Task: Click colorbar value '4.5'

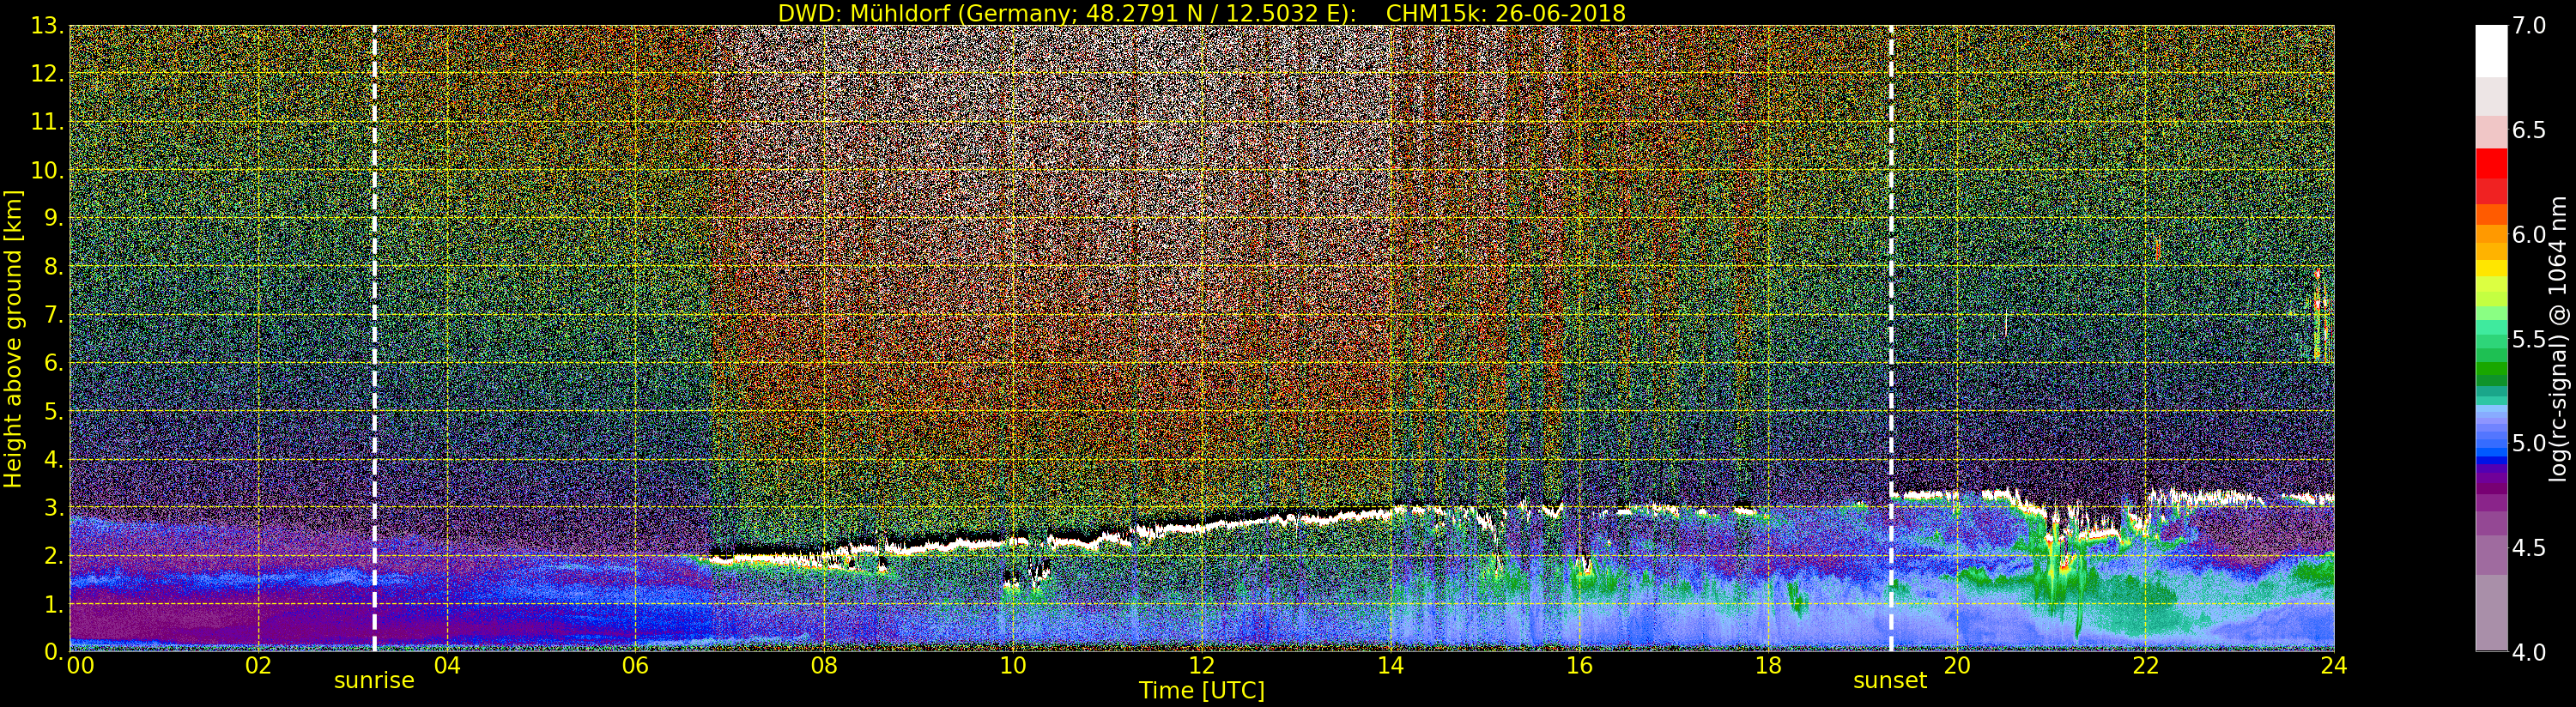Action: click(x=2529, y=548)
